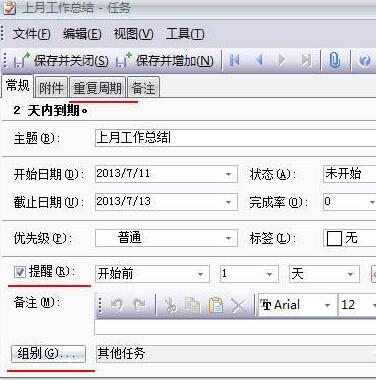Open the 标签 label dropdown showing 无

click(350, 238)
